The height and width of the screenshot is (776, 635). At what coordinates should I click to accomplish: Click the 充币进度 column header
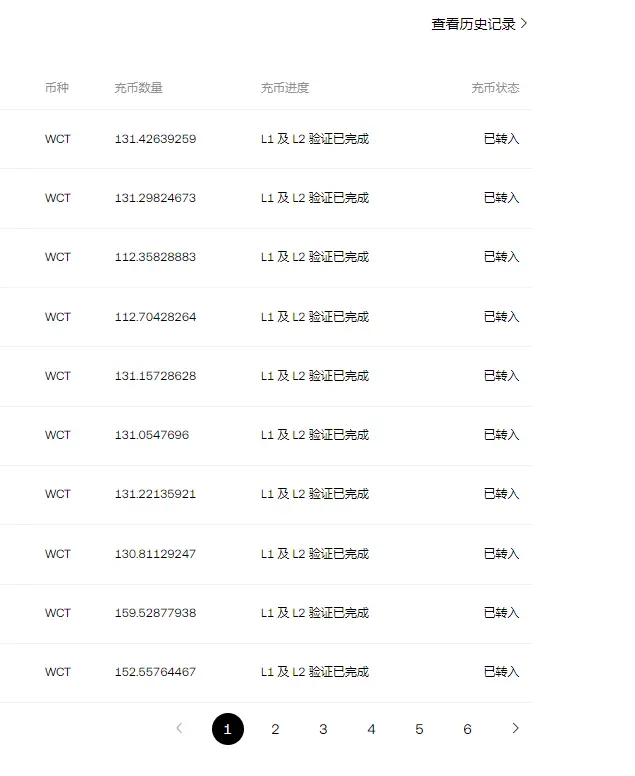(285, 88)
